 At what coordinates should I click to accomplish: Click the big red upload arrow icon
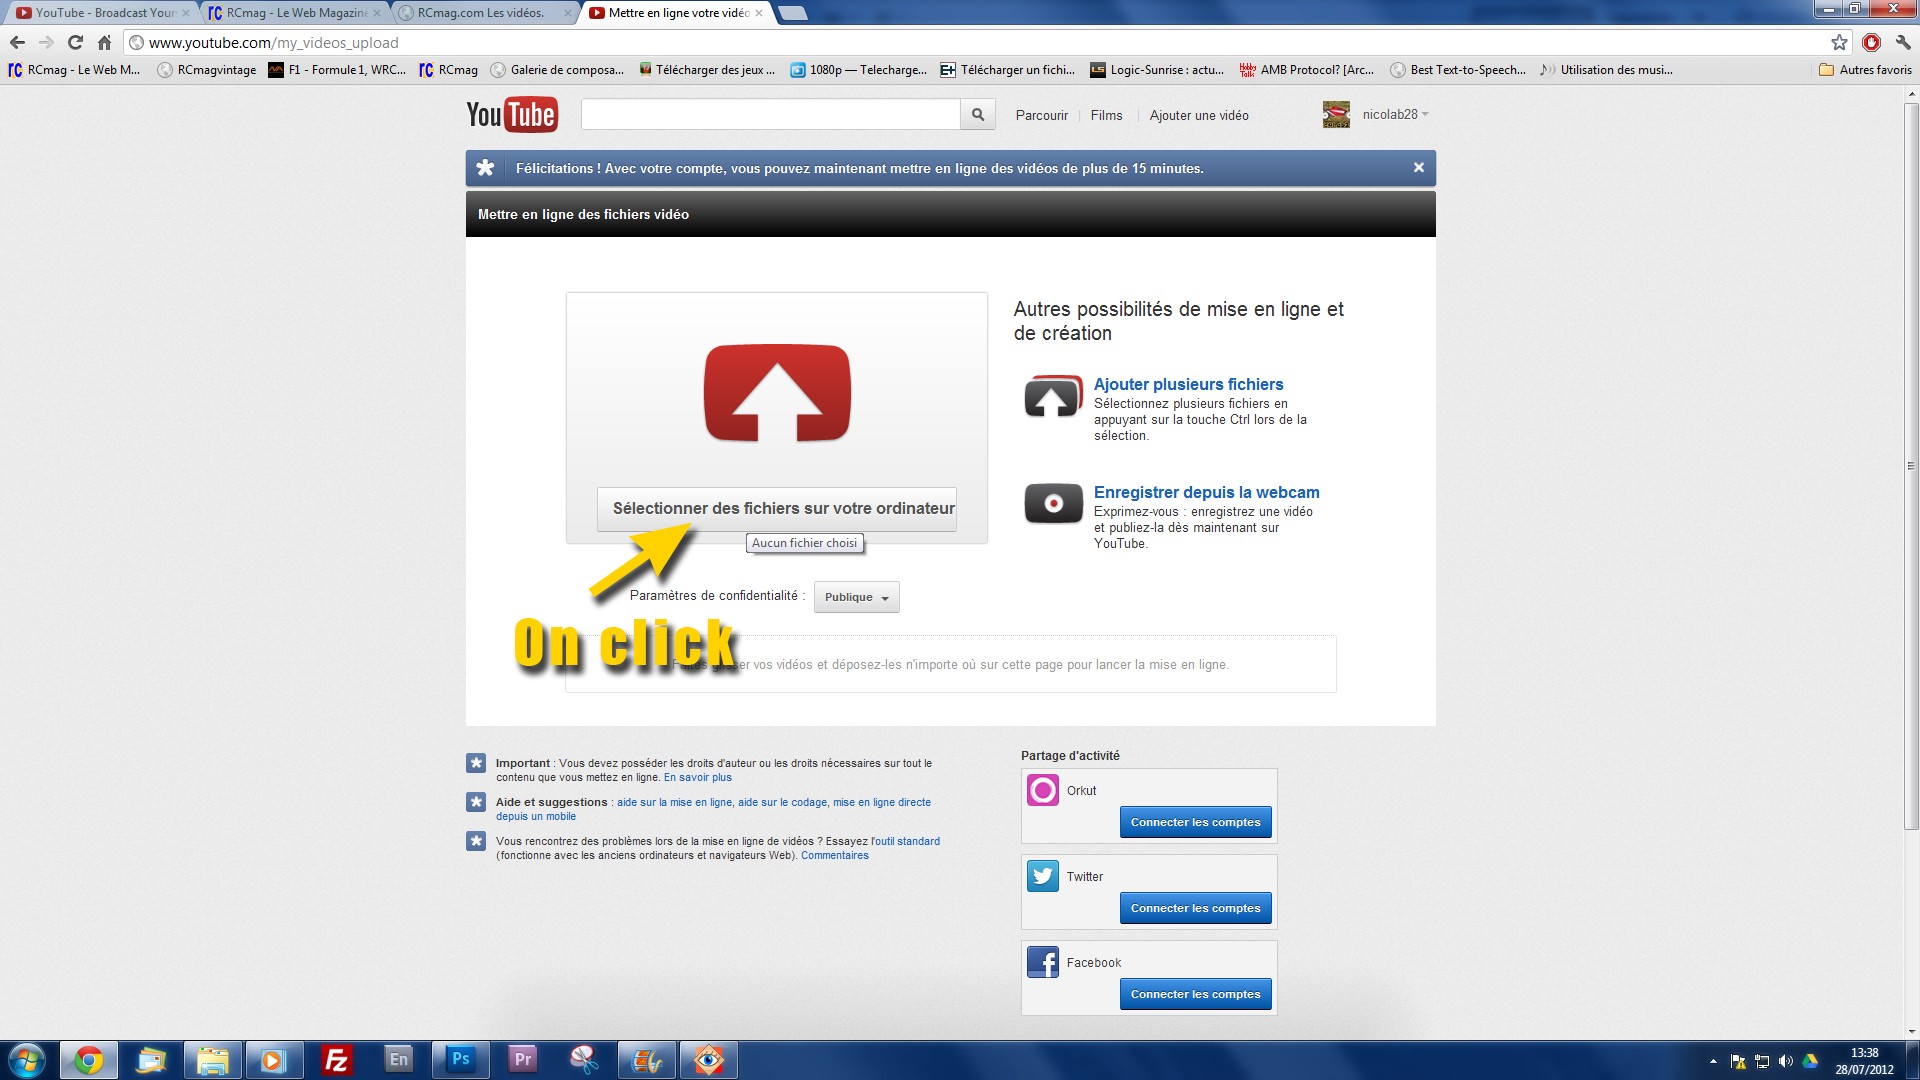pos(777,393)
